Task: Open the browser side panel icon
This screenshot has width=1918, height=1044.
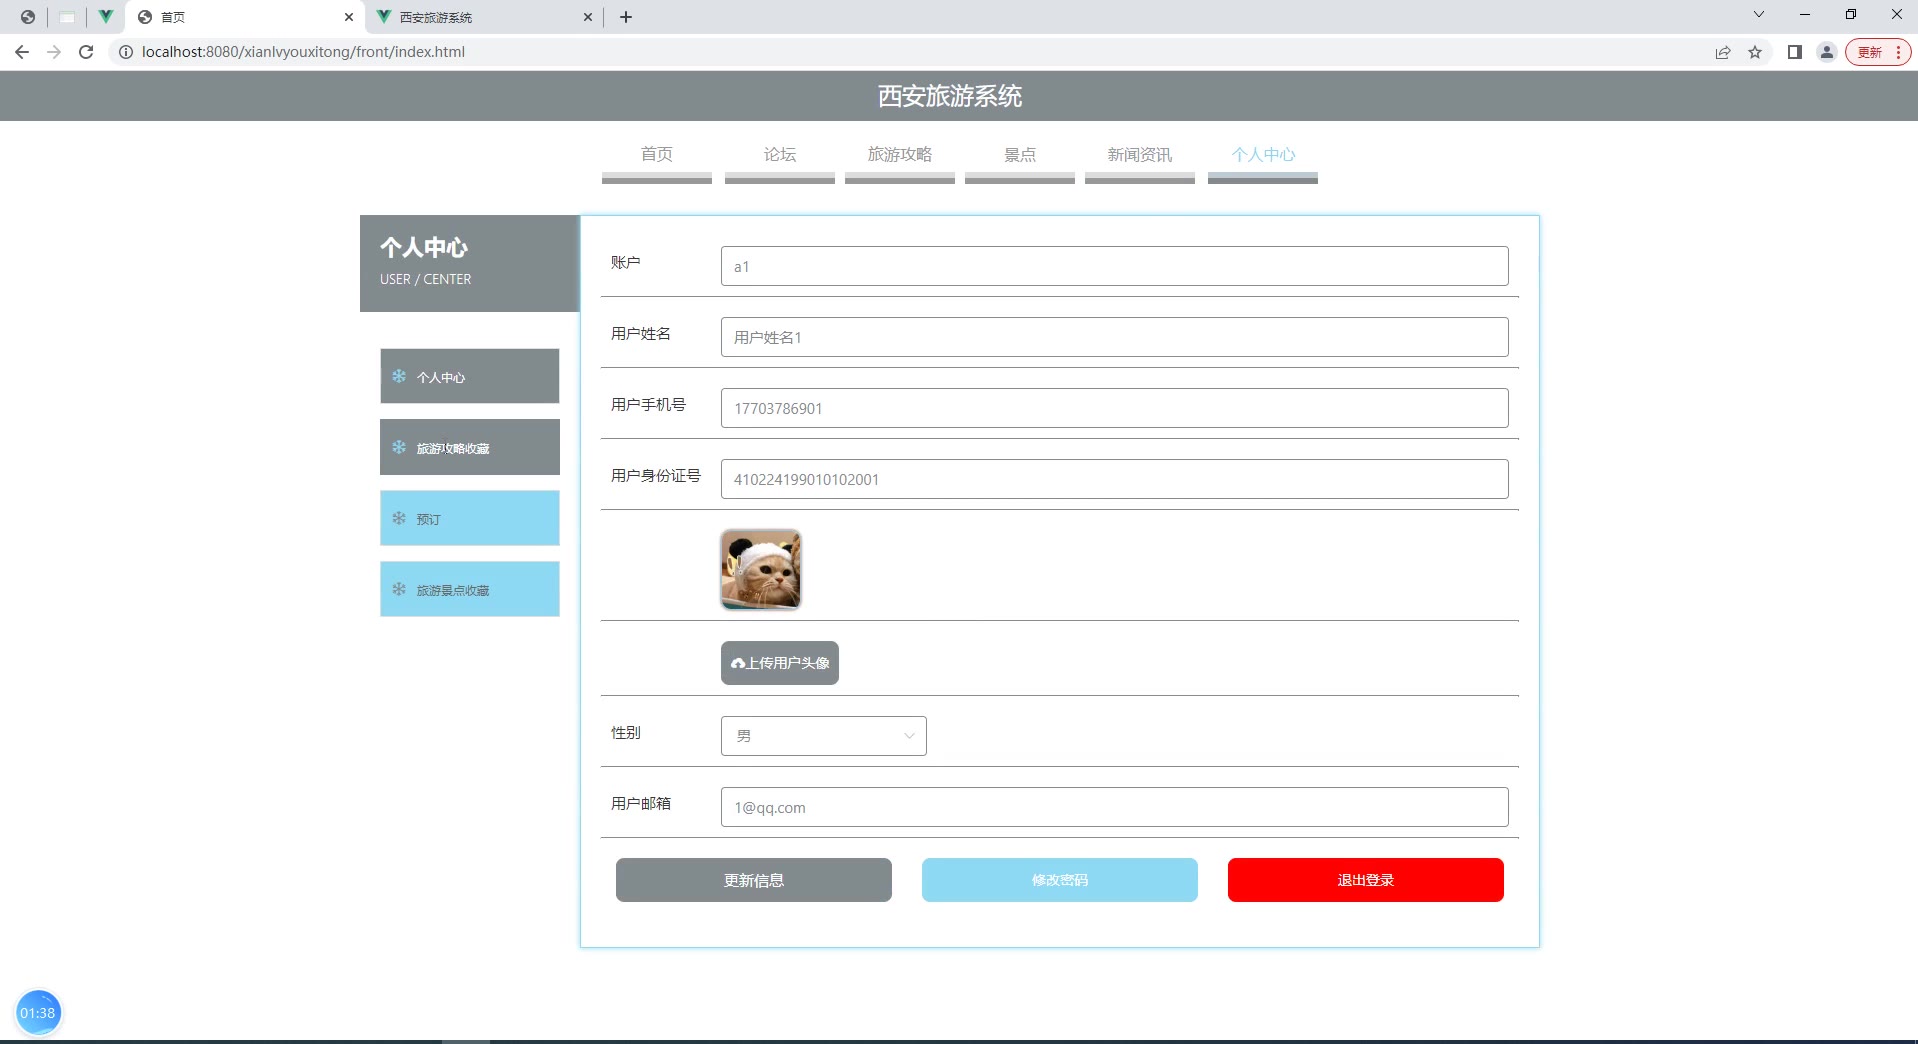Action: 1795,52
